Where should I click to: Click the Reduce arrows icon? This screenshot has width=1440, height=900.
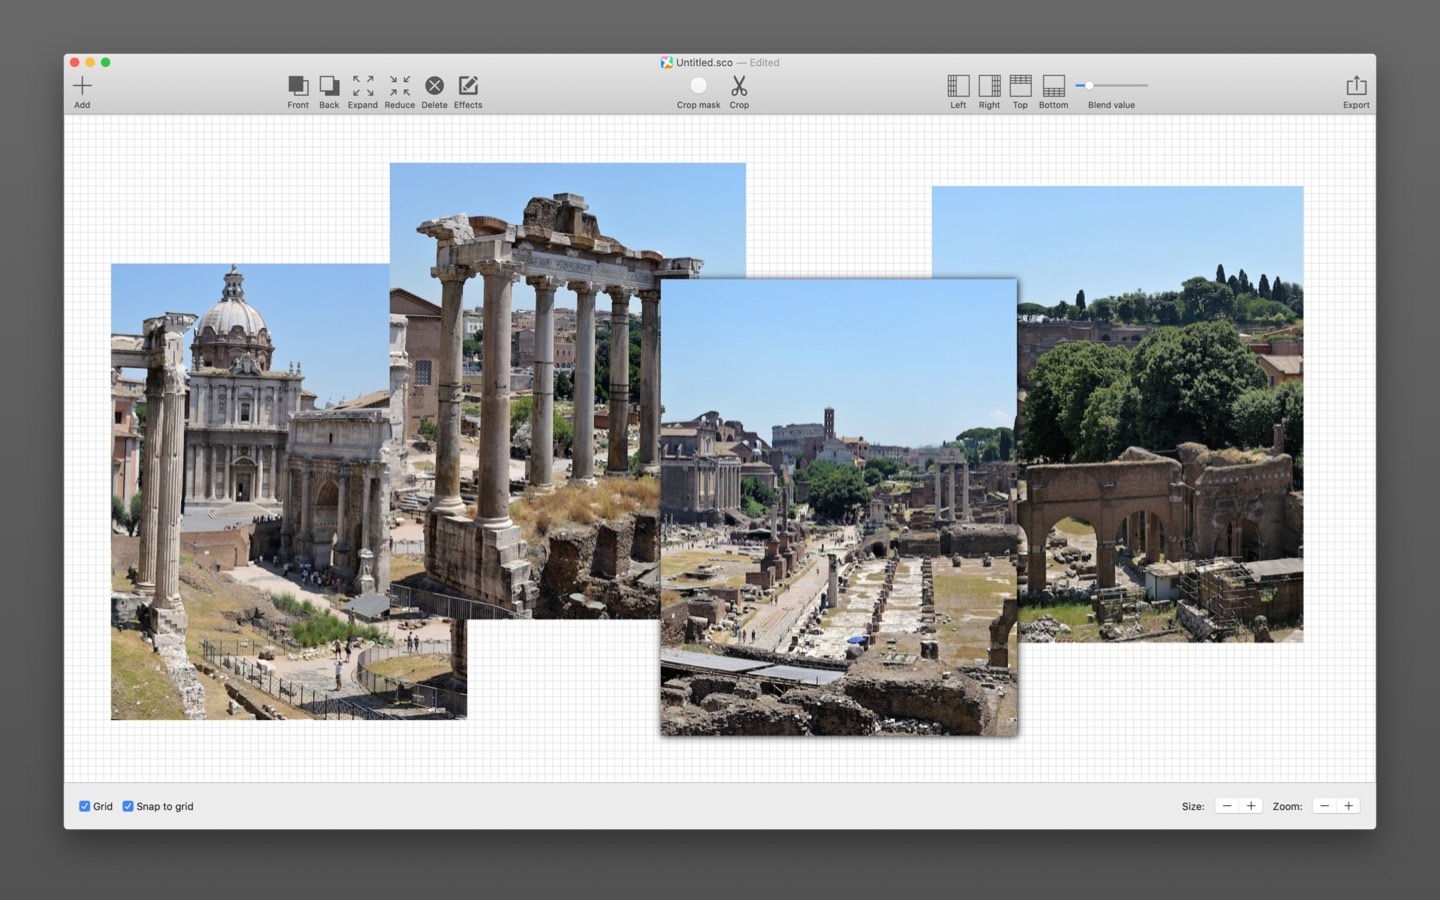click(x=399, y=86)
